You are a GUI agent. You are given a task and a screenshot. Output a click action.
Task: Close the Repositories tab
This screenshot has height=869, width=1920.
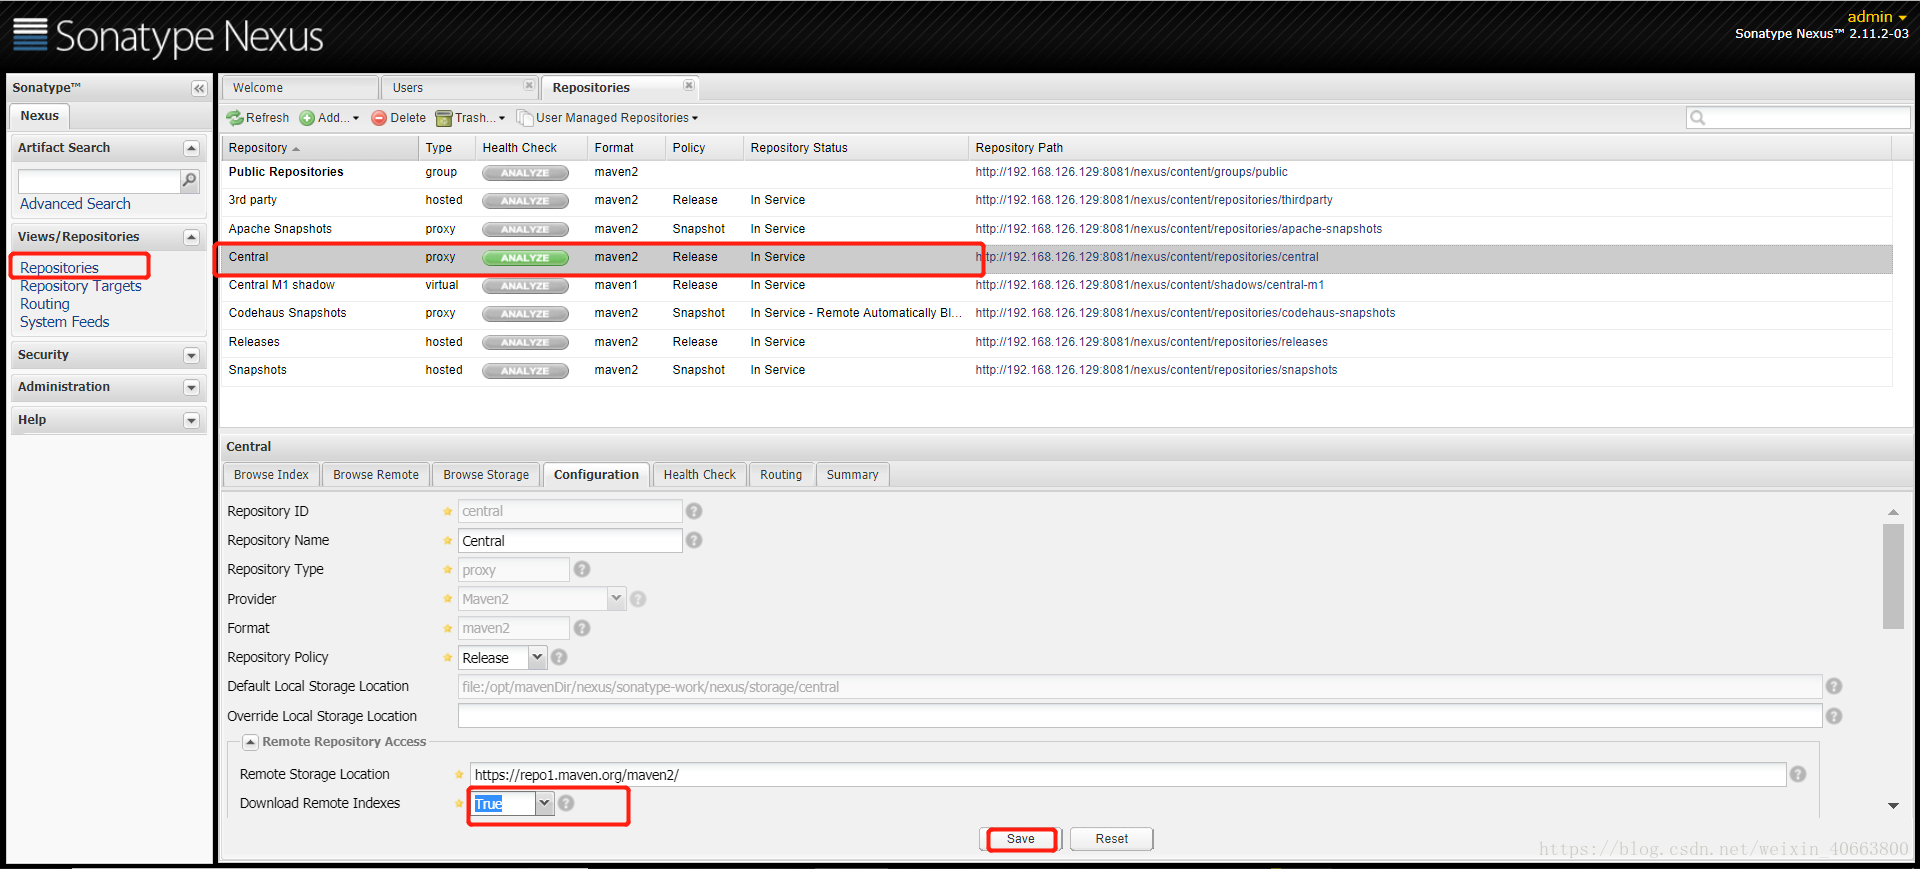[x=689, y=86]
